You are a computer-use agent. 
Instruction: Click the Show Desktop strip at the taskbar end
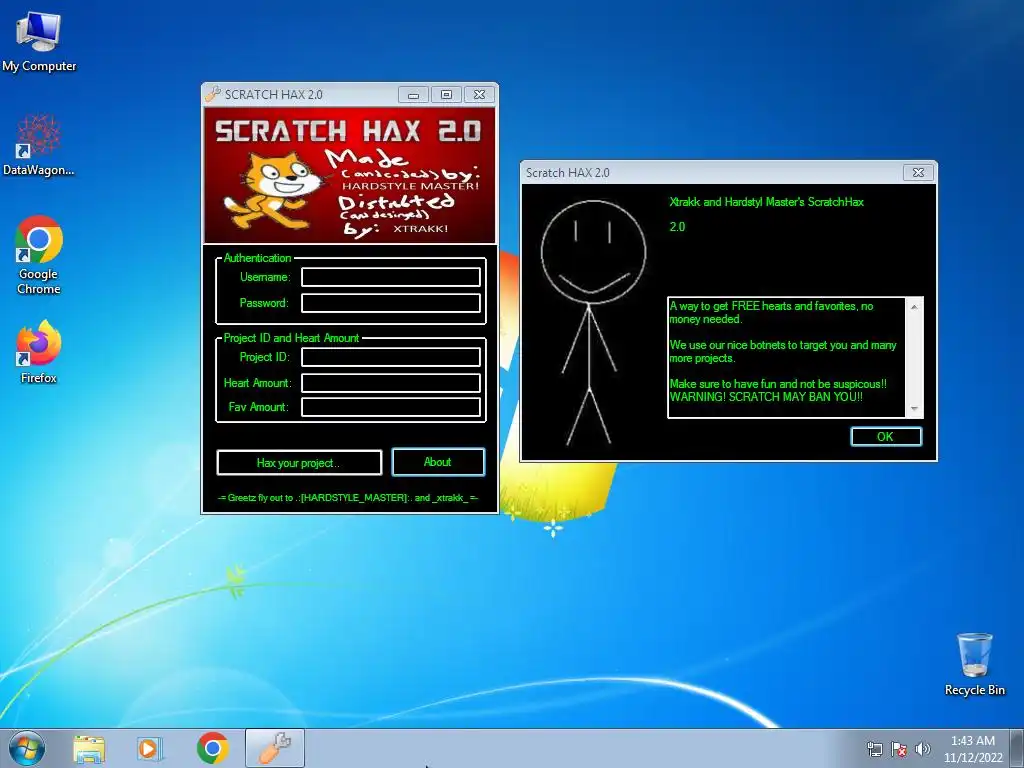point(1018,748)
